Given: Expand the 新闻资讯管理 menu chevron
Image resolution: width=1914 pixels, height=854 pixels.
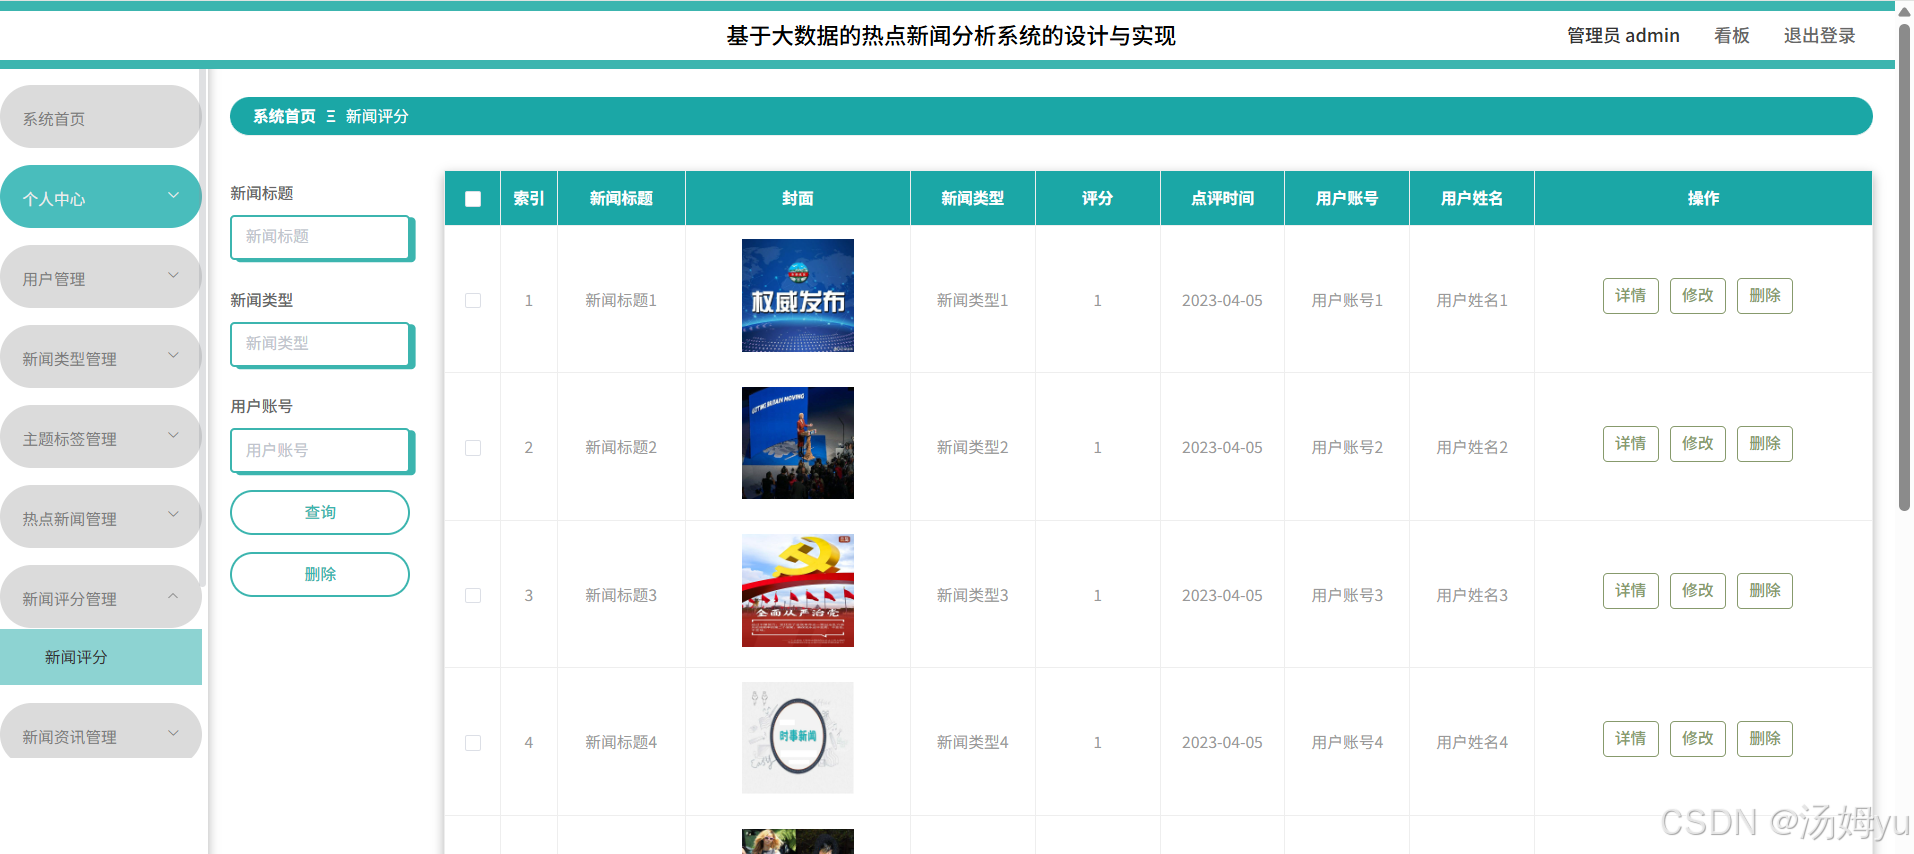Looking at the screenshot, I should (x=173, y=734).
